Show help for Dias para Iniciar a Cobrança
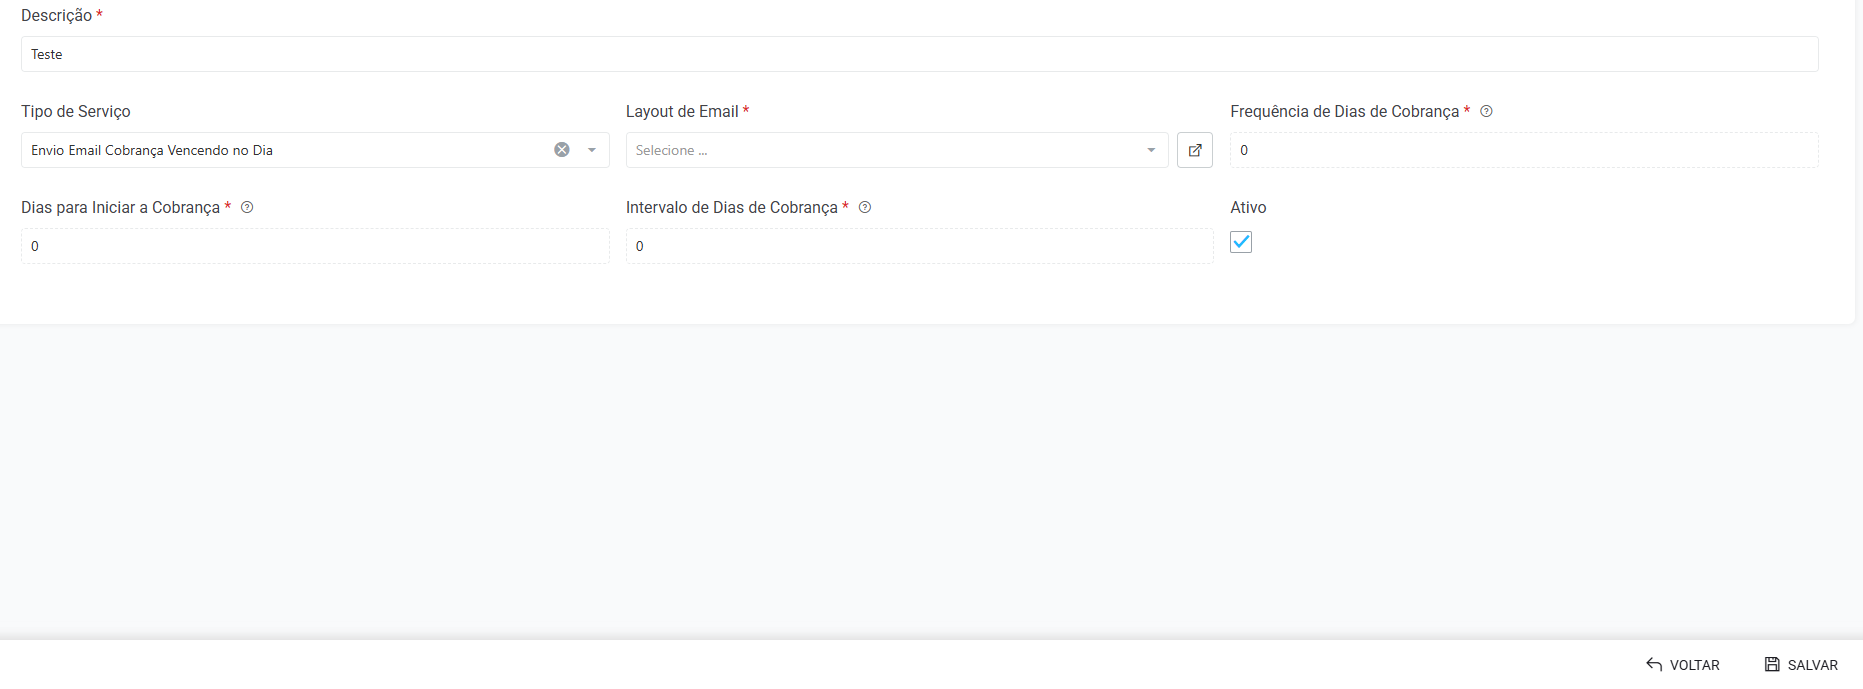Image resolution: width=1863 pixels, height=689 pixels. tap(247, 208)
